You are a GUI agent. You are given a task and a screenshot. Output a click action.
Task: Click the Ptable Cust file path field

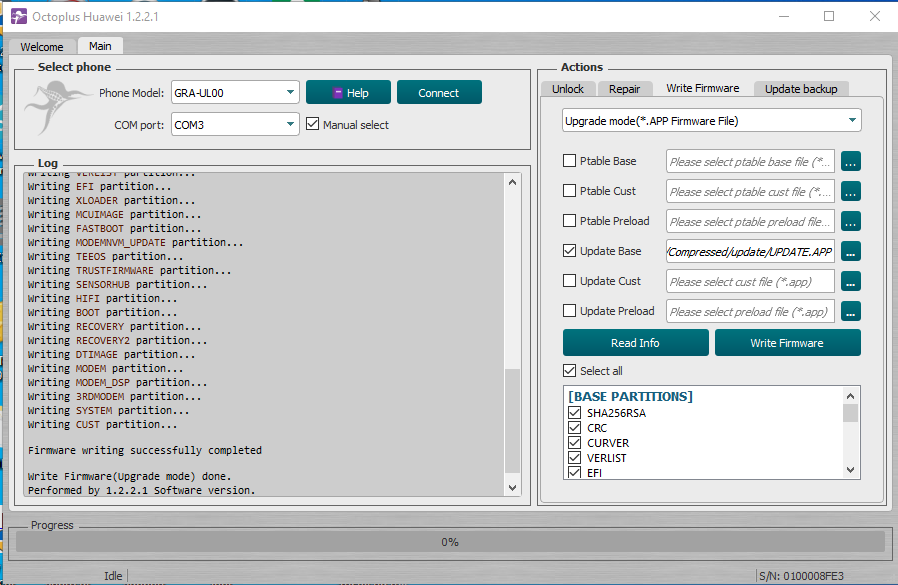click(750, 191)
